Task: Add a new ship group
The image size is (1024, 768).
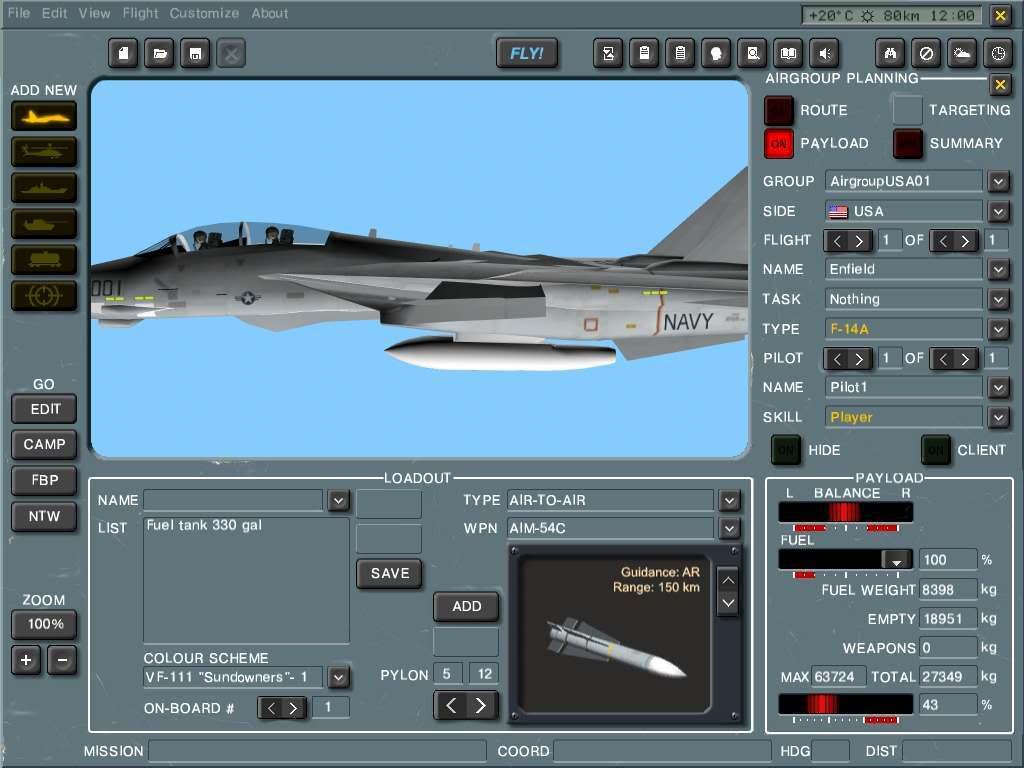Action: pos(43,186)
